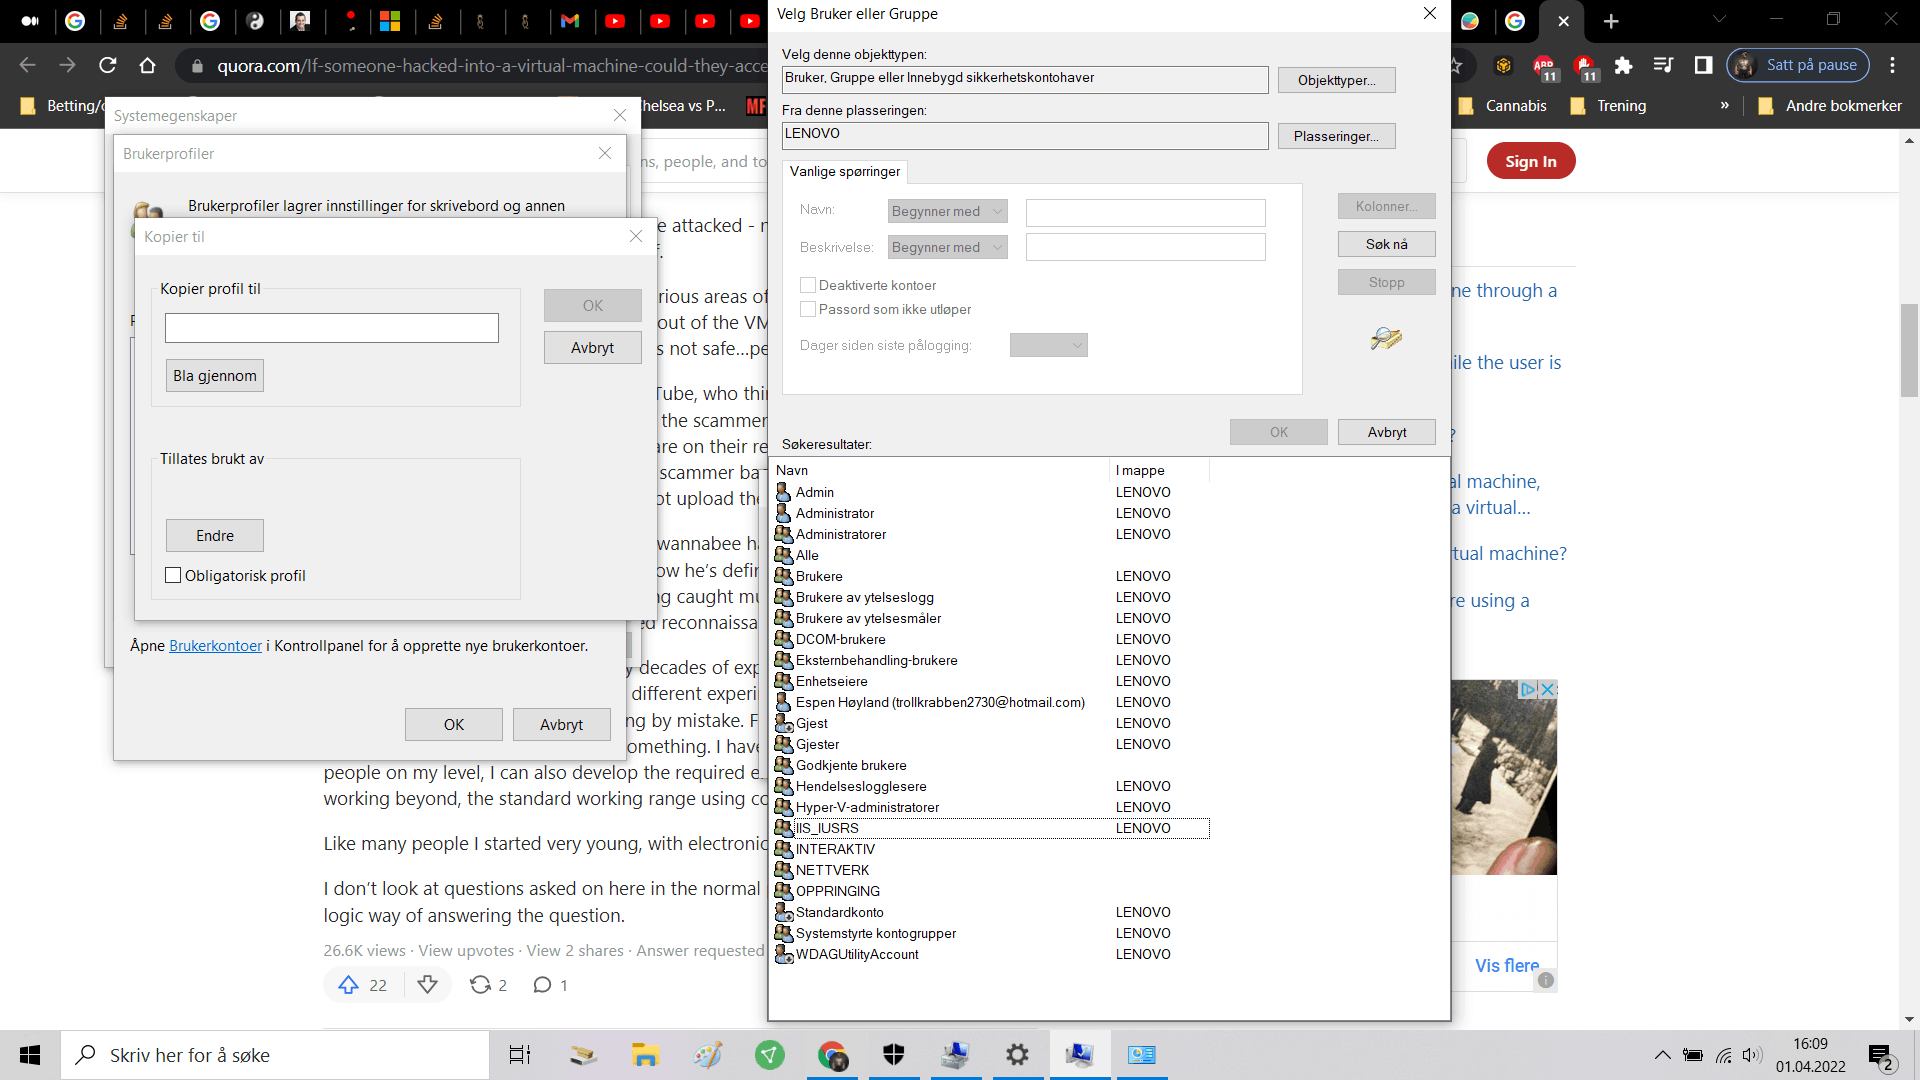Click the upvote arrow icon

(348, 985)
